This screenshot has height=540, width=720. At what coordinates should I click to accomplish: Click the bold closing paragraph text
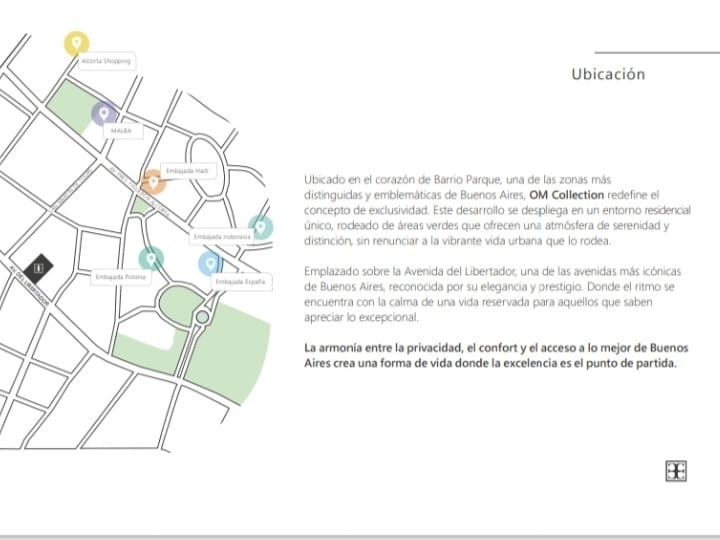pyautogui.click(x=496, y=355)
